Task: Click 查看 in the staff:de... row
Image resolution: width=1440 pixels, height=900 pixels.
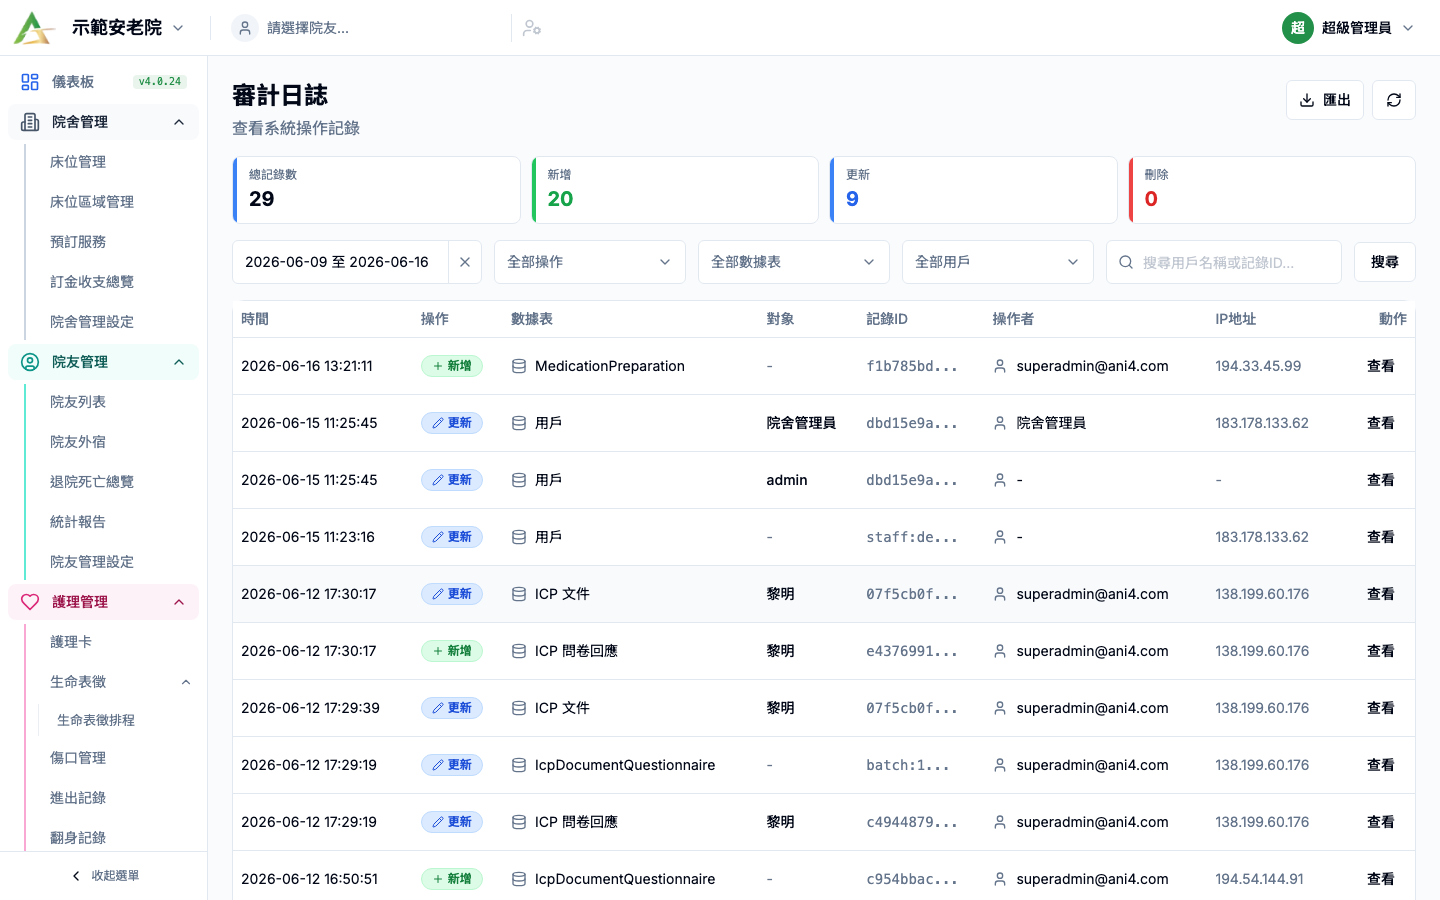Action: click(x=1381, y=537)
